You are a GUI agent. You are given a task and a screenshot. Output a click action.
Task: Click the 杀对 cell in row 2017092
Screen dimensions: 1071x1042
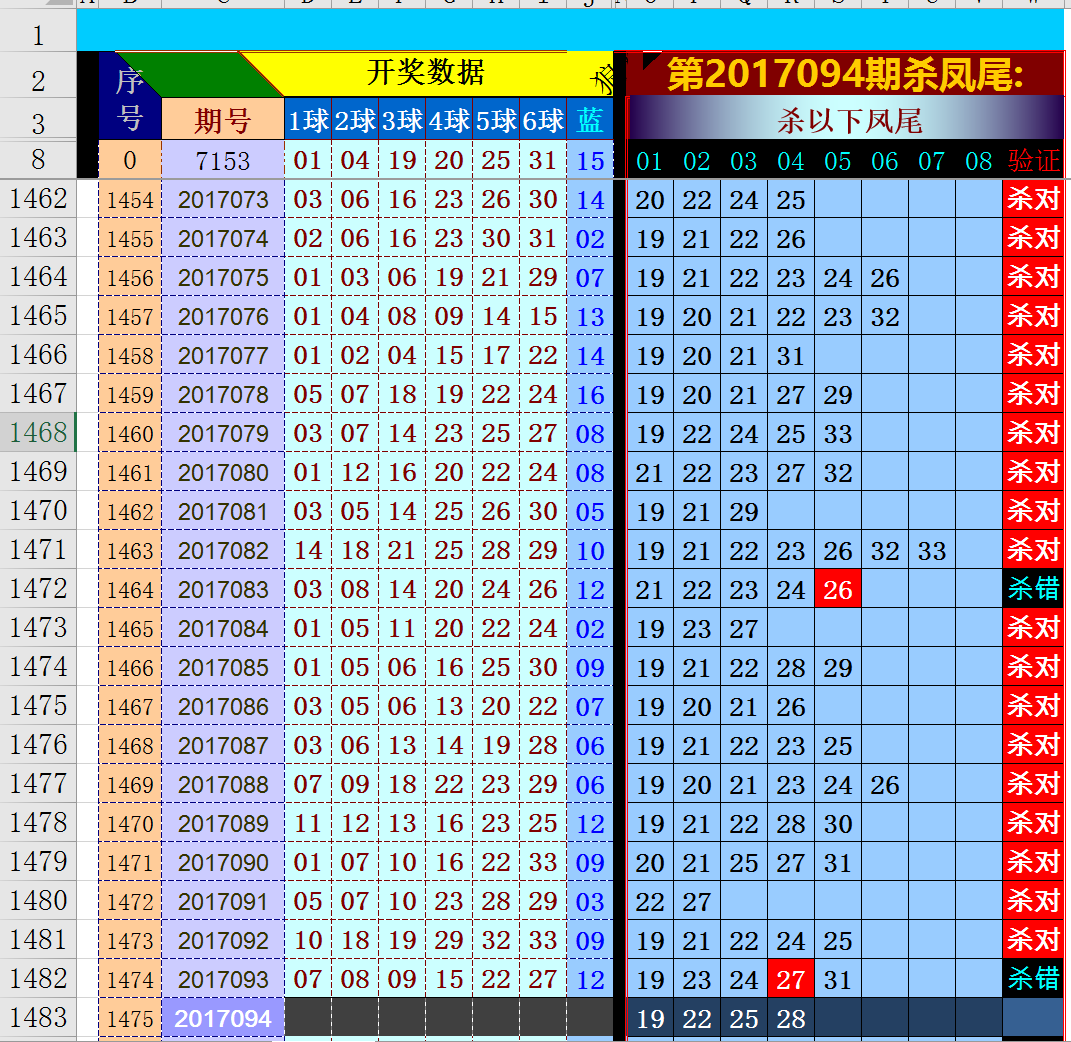point(1033,940)
